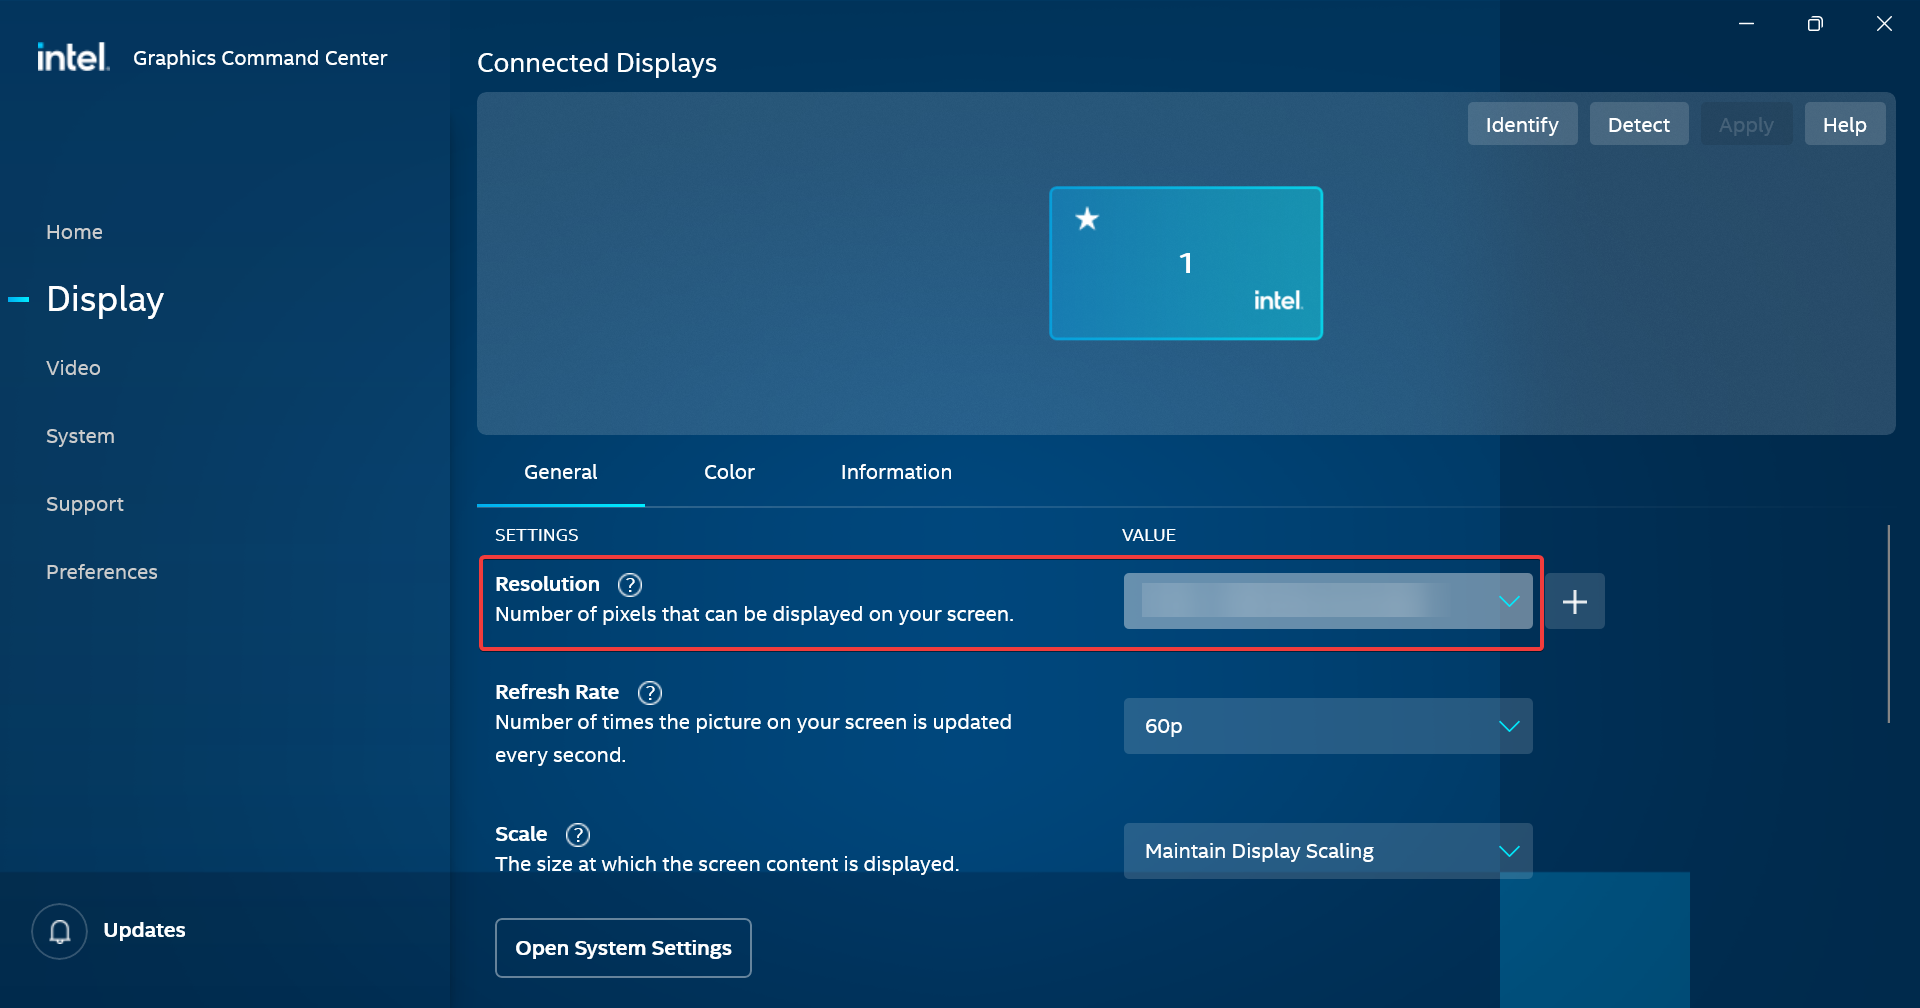
Task: Switch to the Color tab
Action: click(x=729, y=472)
